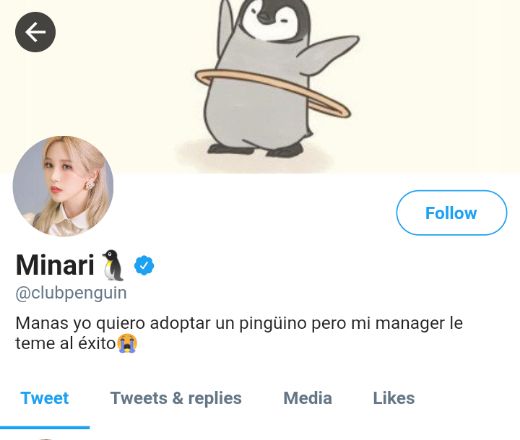The image size is (520, 440).
Task: Show the Likes tab
Action: point(394,398)
